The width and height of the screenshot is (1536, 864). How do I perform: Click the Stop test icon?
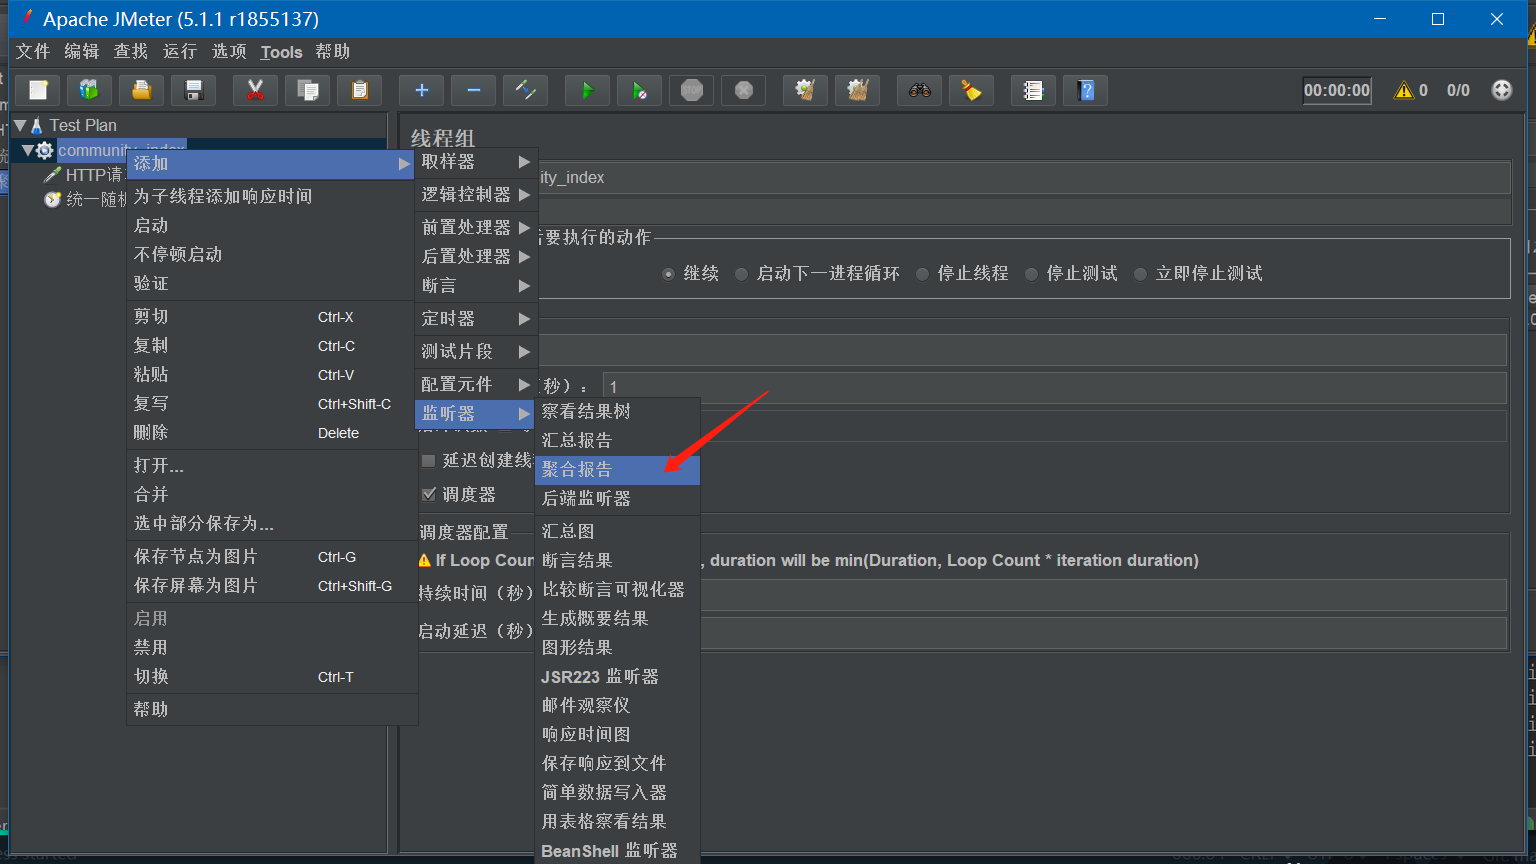coord(691,90)
